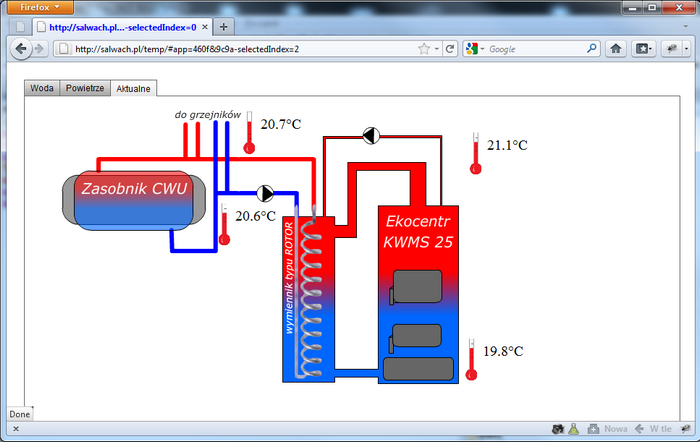Switch to the Woda tab
This screenshot has height=442, width=700.
[42, 88]
